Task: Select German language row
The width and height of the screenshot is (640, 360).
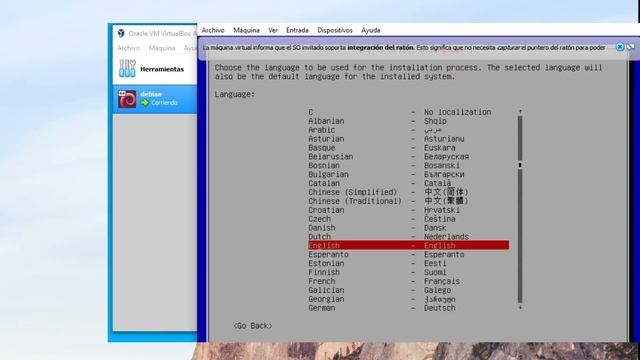Action: pyautogui.click(x=409, y=308)
